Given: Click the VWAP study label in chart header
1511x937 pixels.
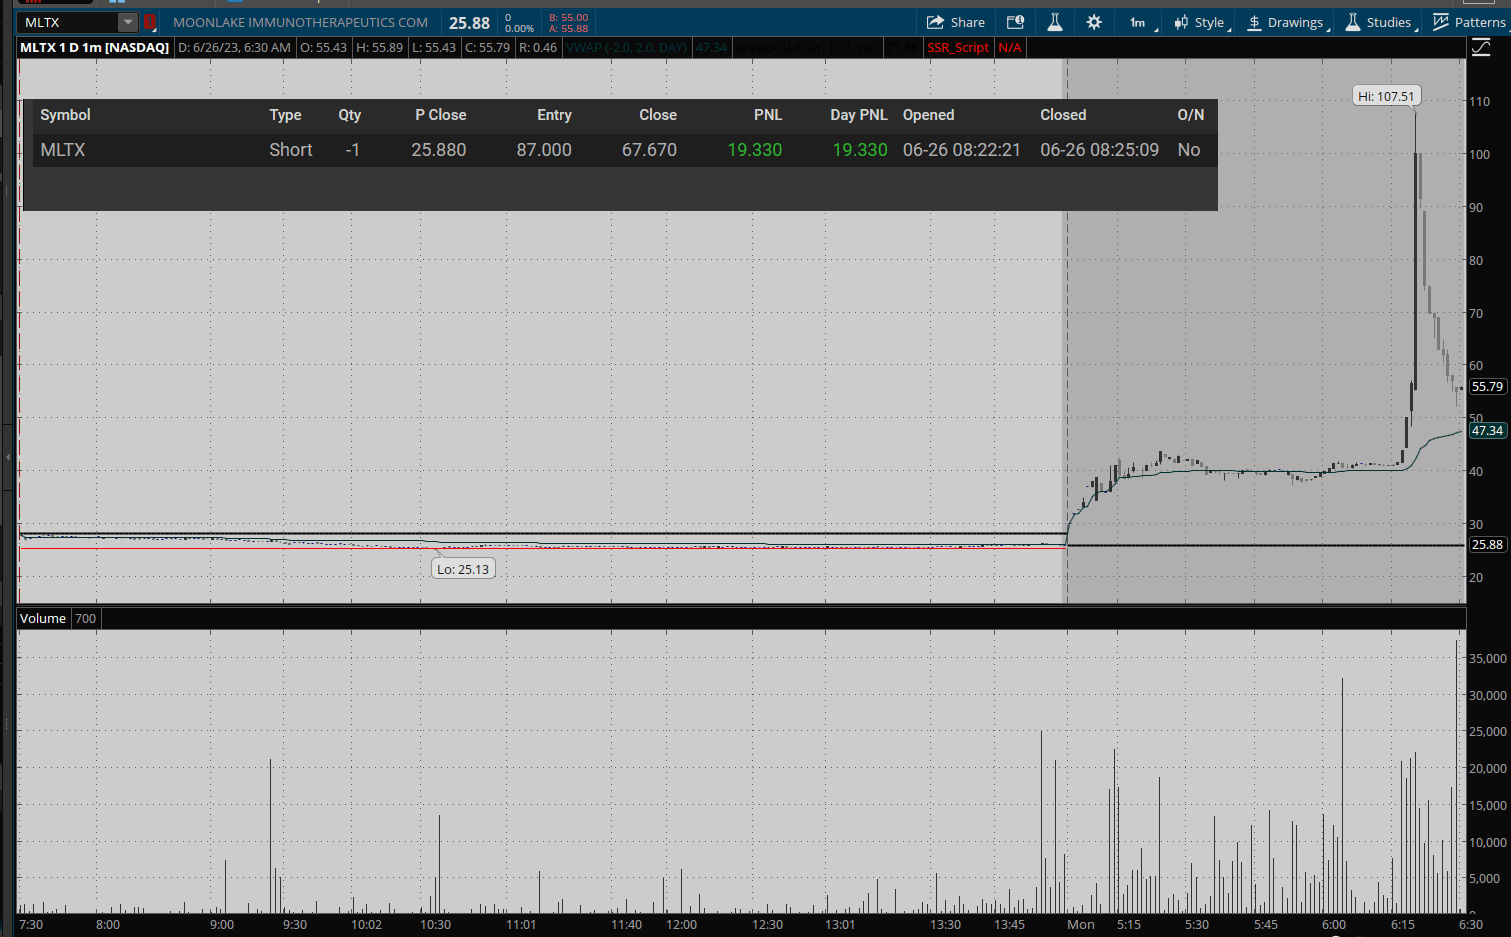Looking at the screenshot, I should tap(627, 47).
